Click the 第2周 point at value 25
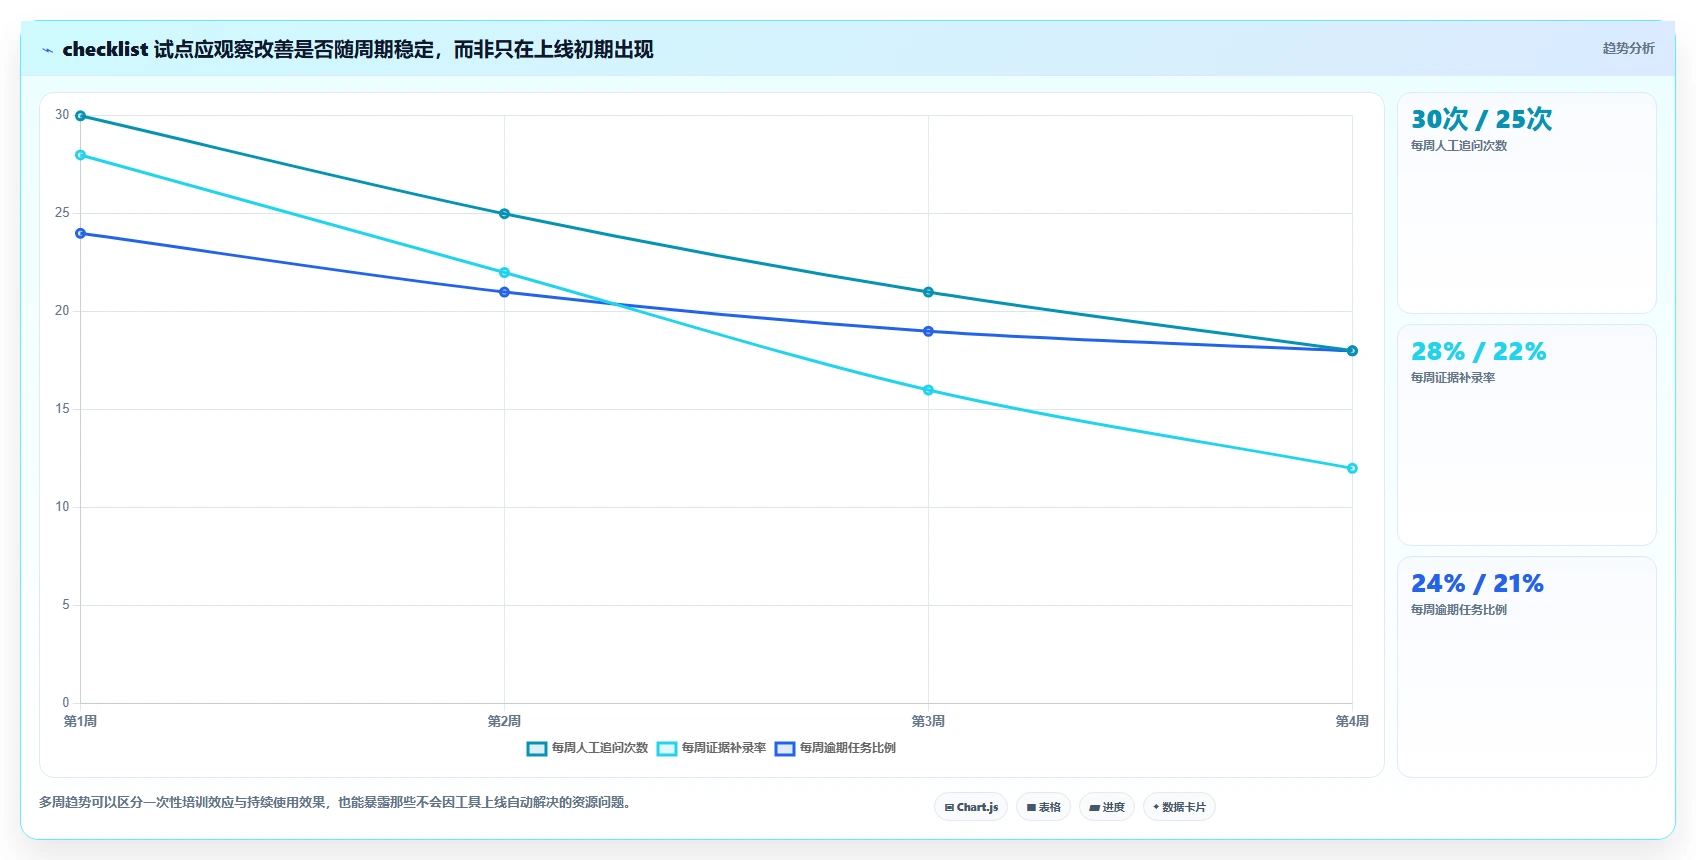 click(504, 214)
